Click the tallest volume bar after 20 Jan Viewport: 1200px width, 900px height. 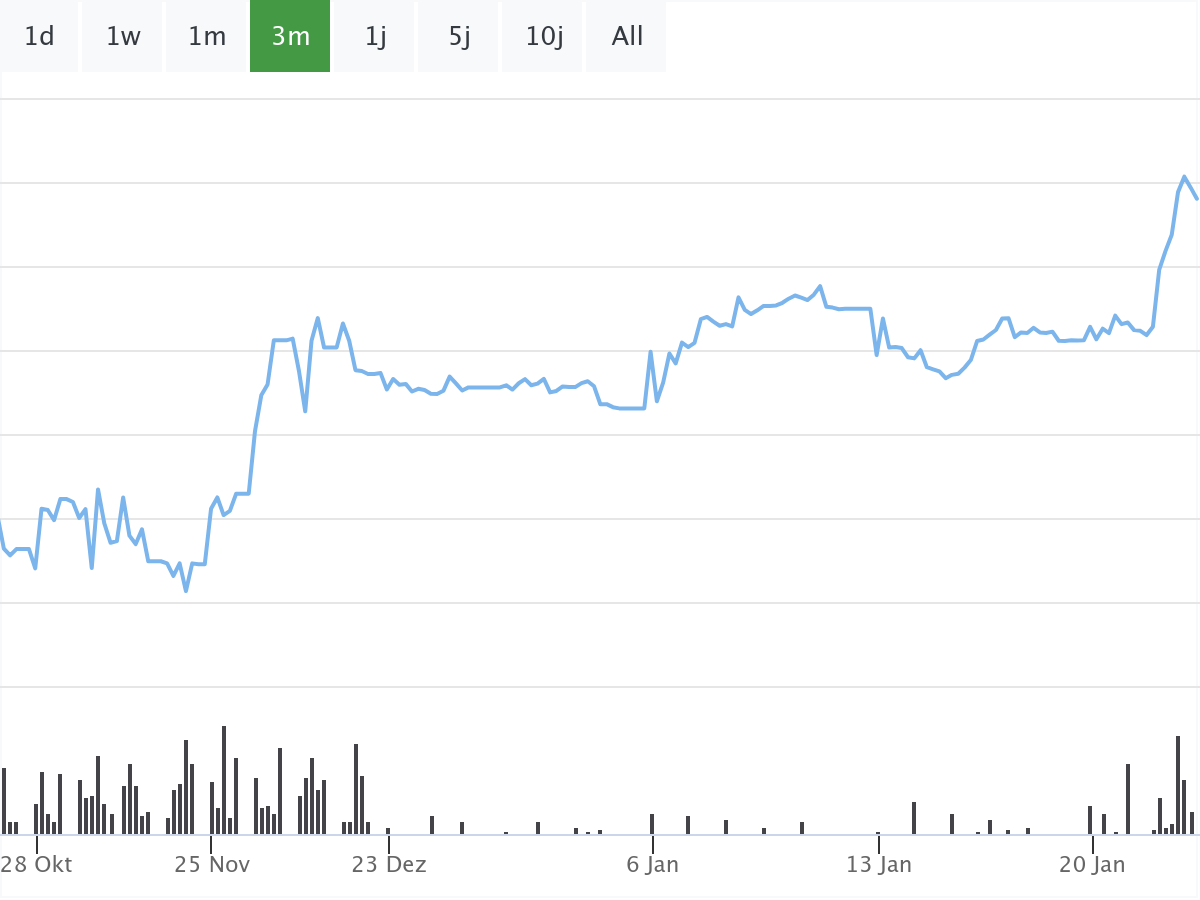point(1178,785)
